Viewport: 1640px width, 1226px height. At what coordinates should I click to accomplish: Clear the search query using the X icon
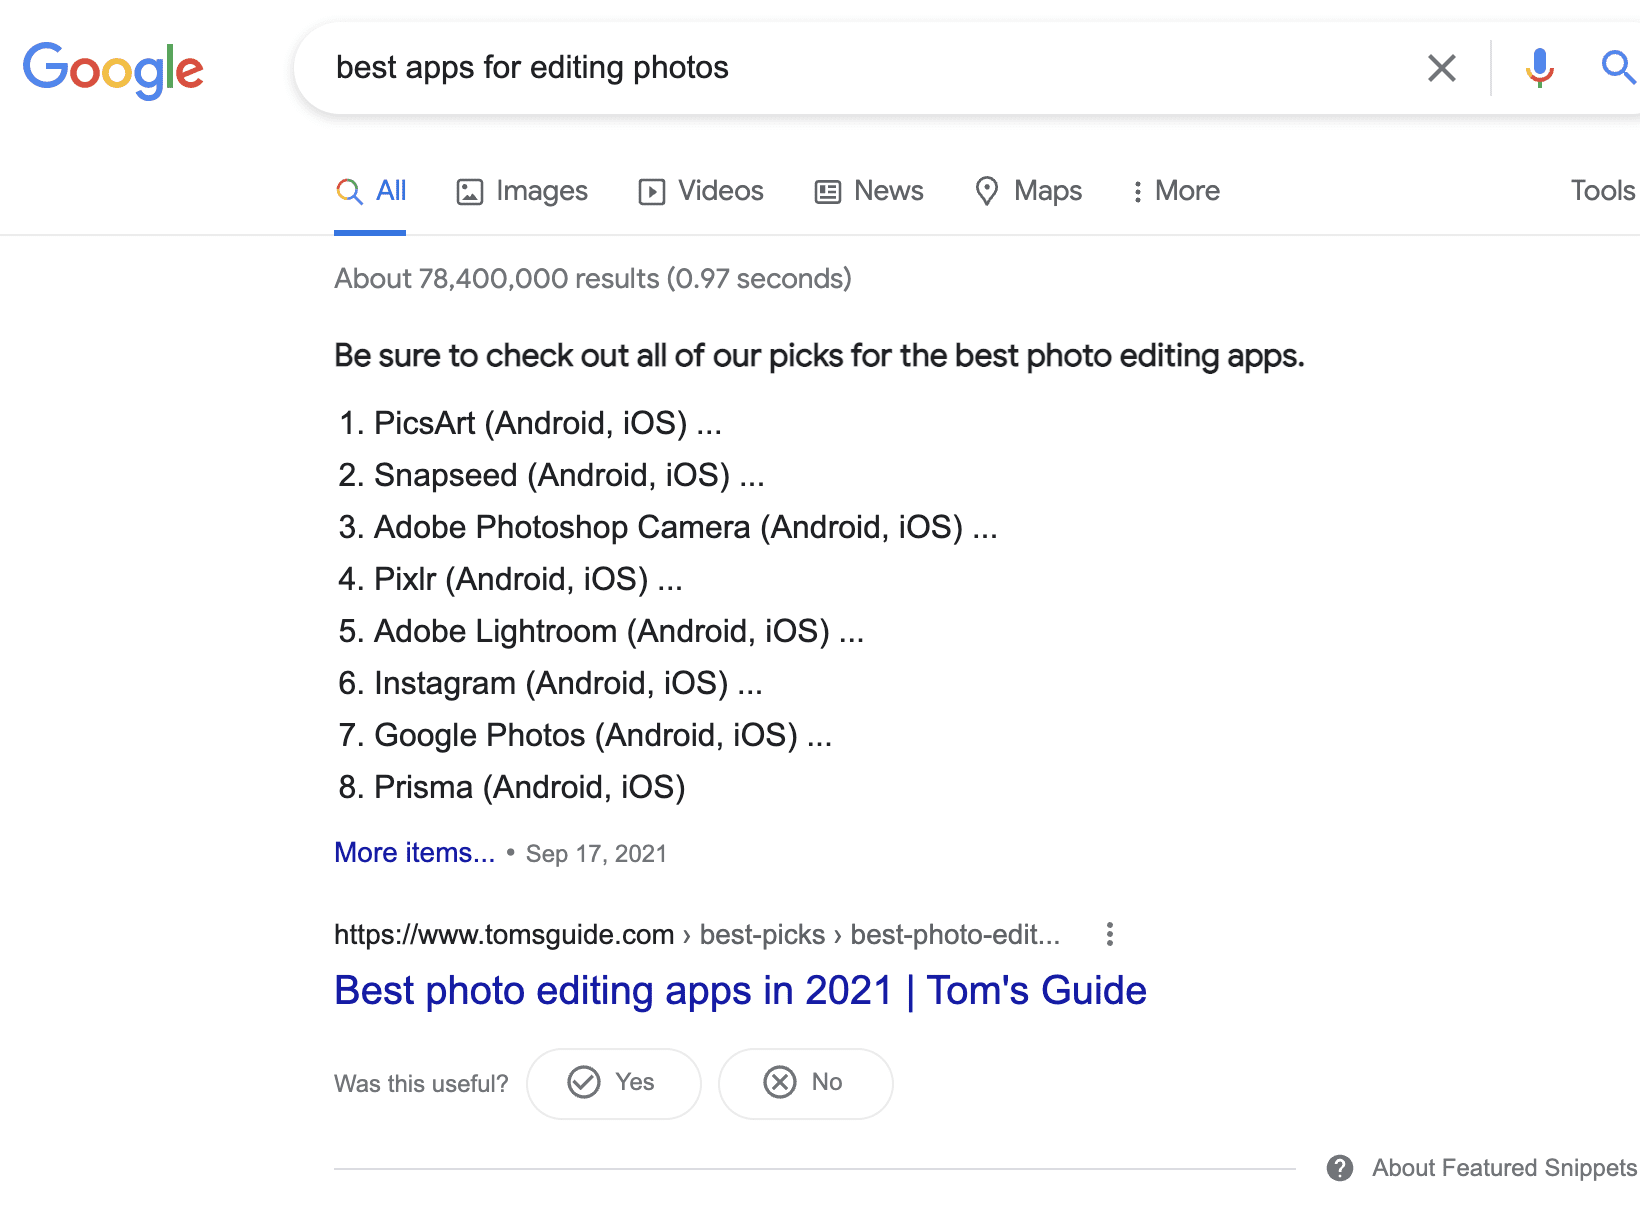click(1441, 68)
